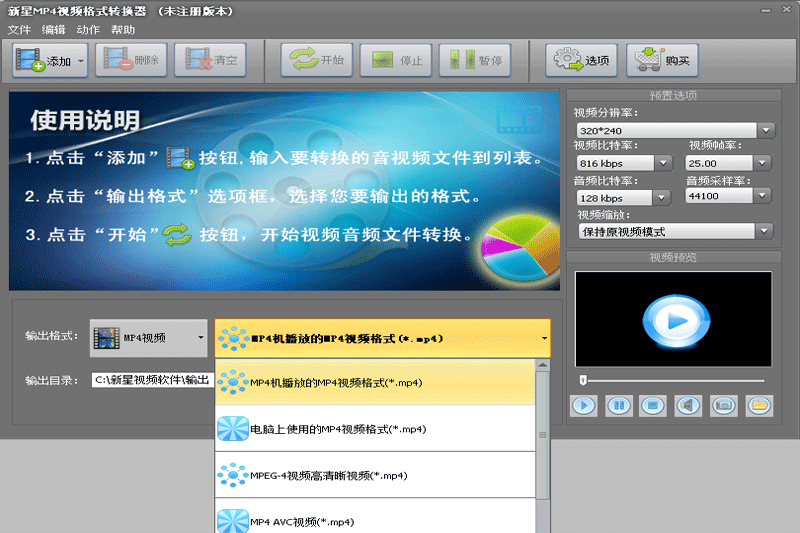This screenshot has width=800, height=533.
Task: Click the small play control under preview
Action: (x=584, y=406)
